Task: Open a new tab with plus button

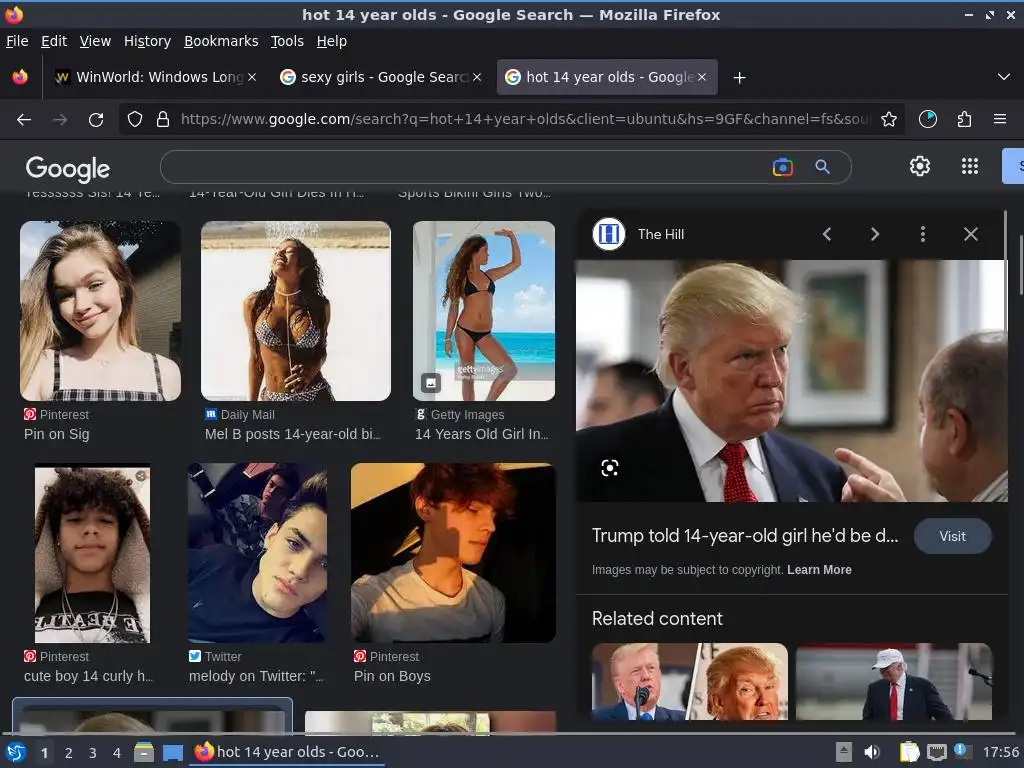Action: (739, 78)
